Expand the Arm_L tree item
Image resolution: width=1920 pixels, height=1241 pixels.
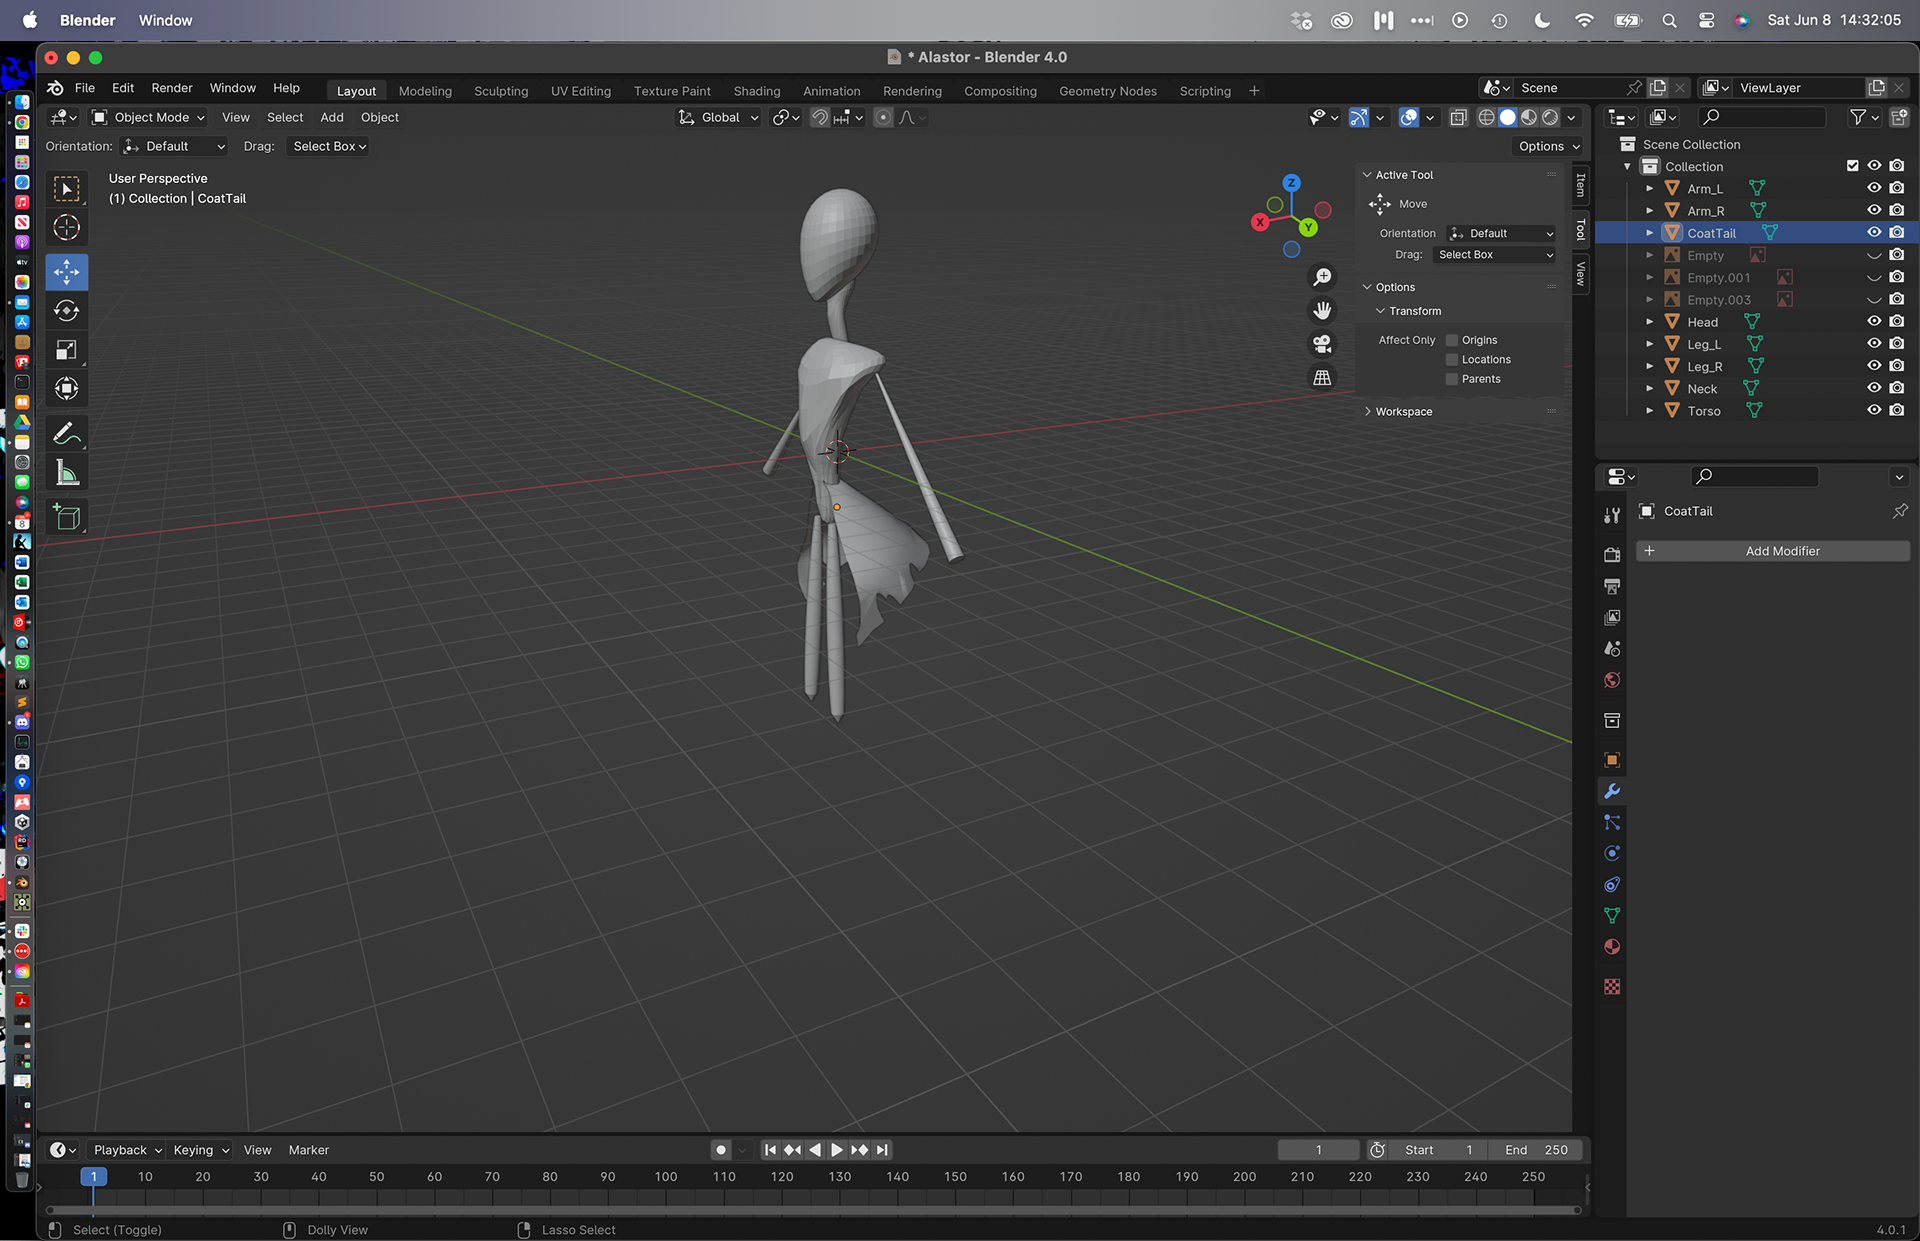1649,188
